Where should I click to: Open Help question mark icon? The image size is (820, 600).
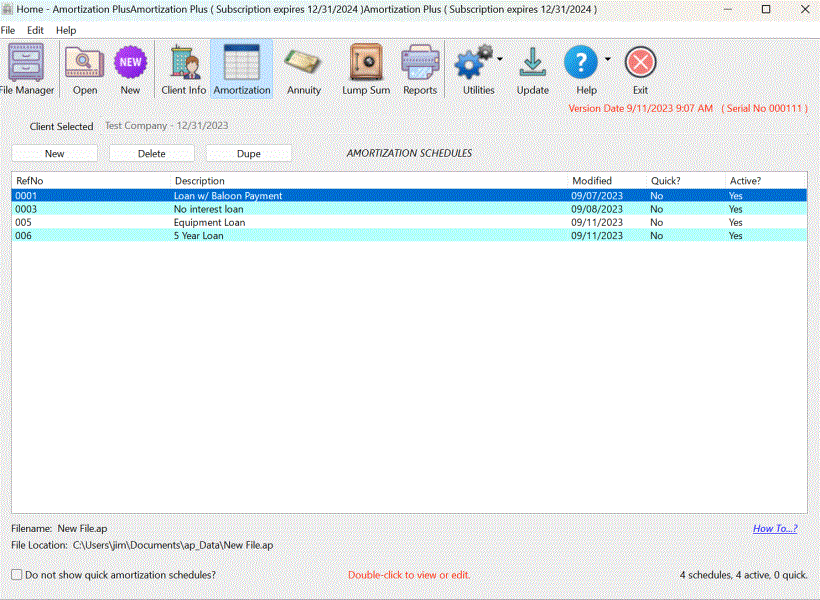pos(581,62)
